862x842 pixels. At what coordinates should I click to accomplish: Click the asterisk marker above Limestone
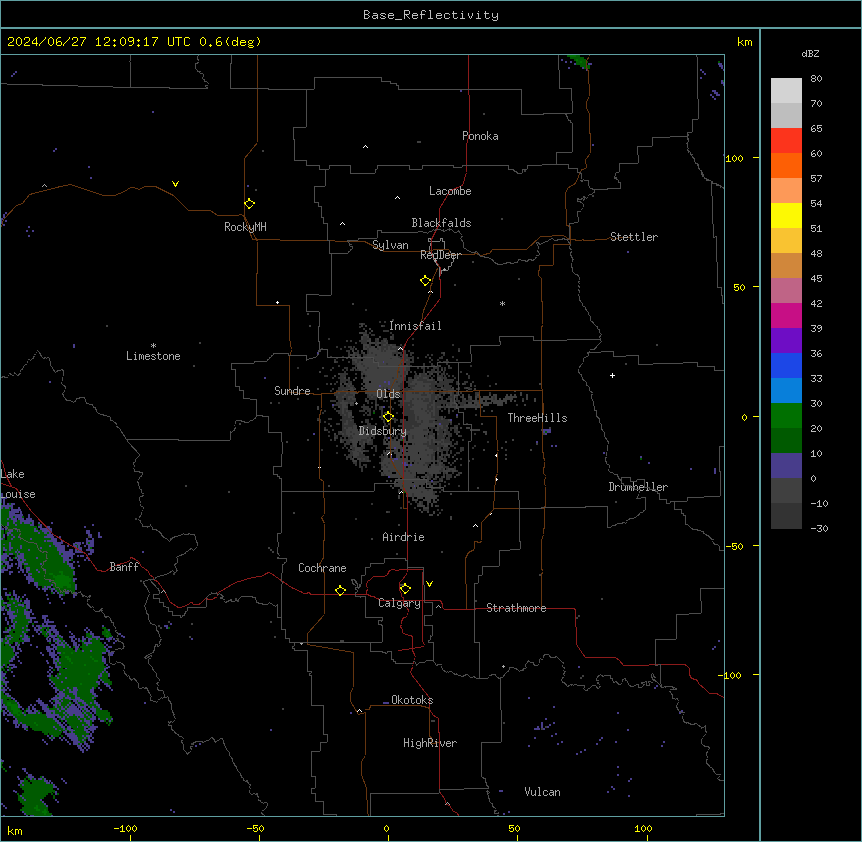153,346
